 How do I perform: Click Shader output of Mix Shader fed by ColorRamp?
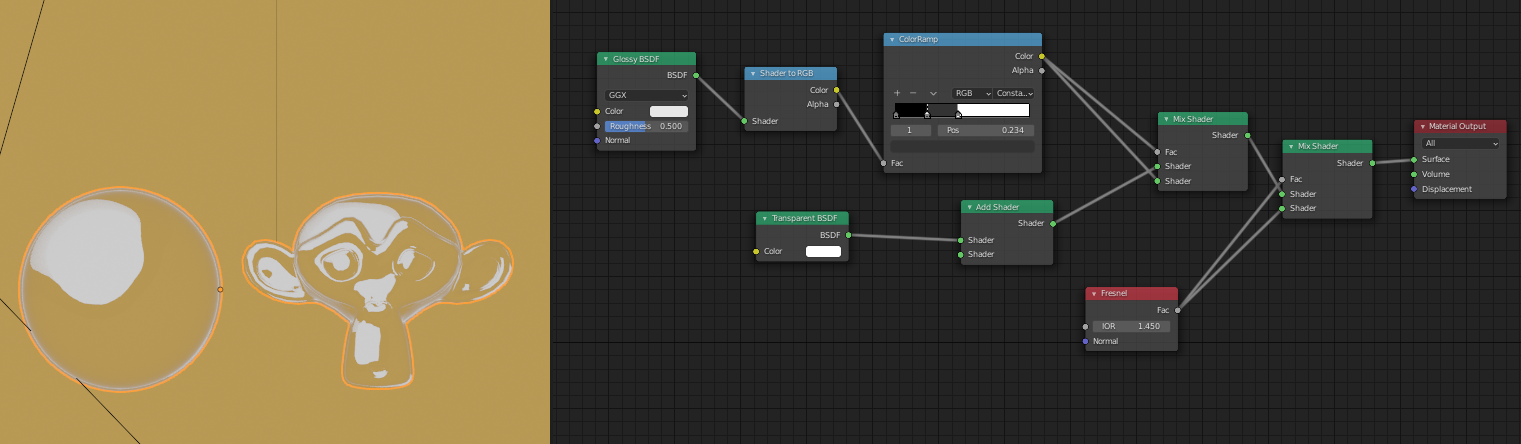[1247, 135]
